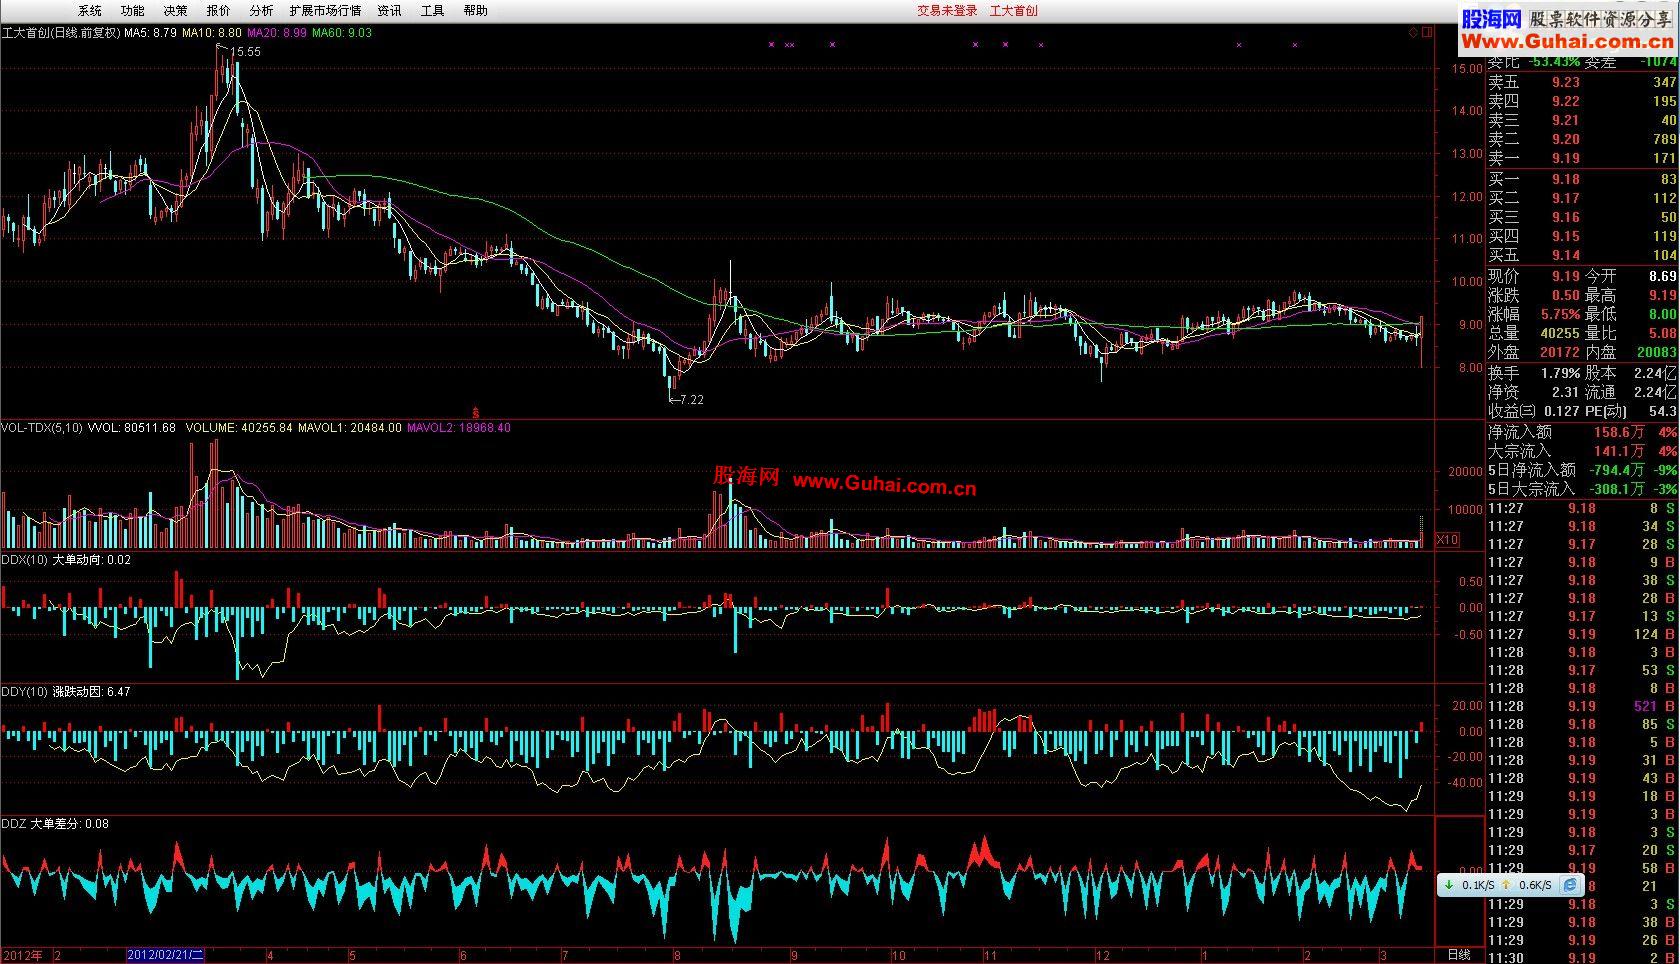
Task: Click the DDX(10) indicator name
Action: pos(25,560)
